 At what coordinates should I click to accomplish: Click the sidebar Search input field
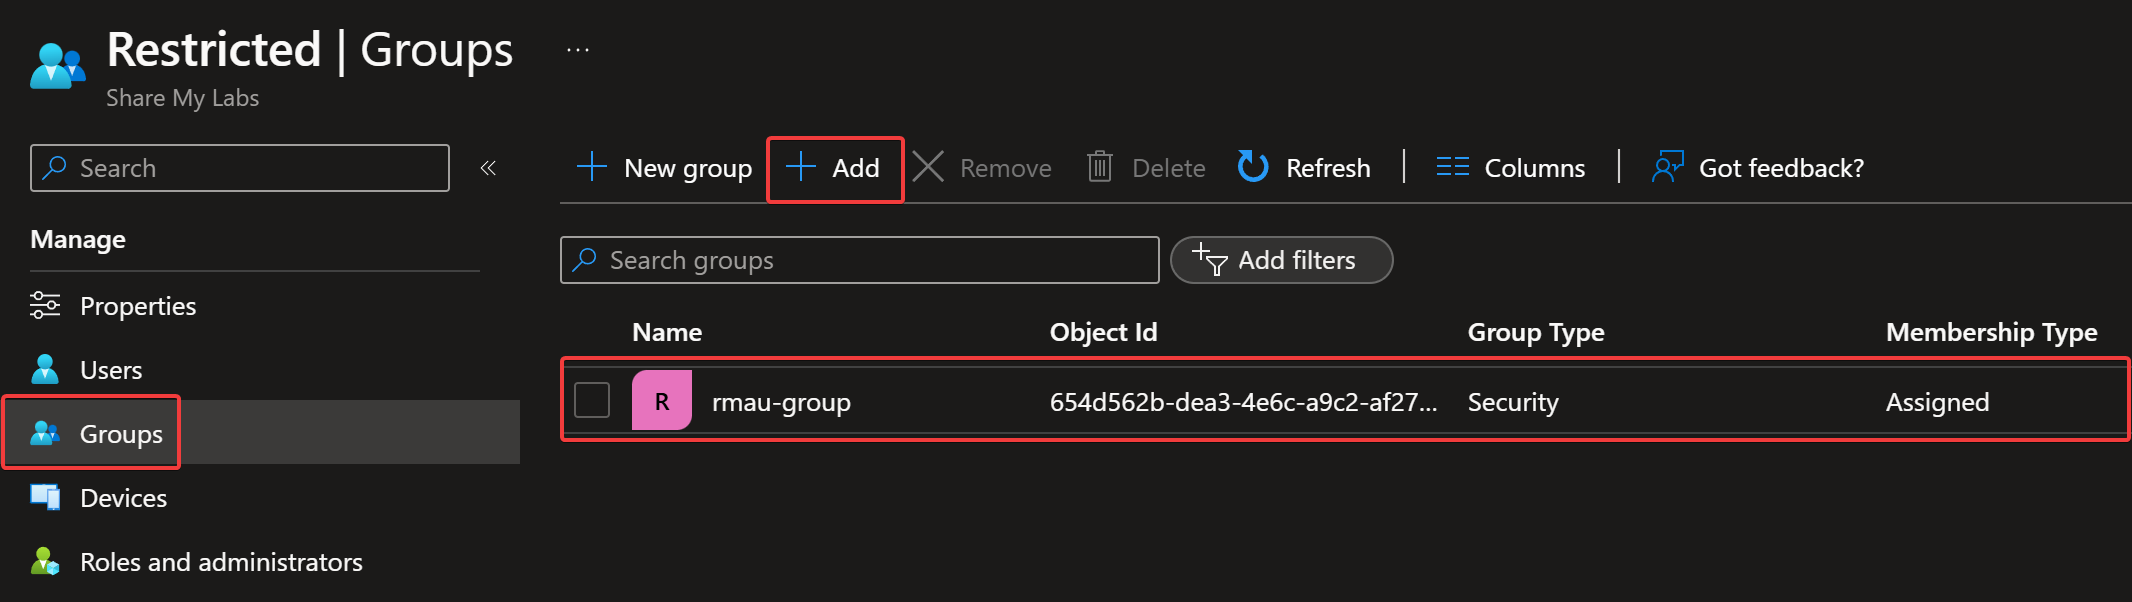(x=250, y=168)
